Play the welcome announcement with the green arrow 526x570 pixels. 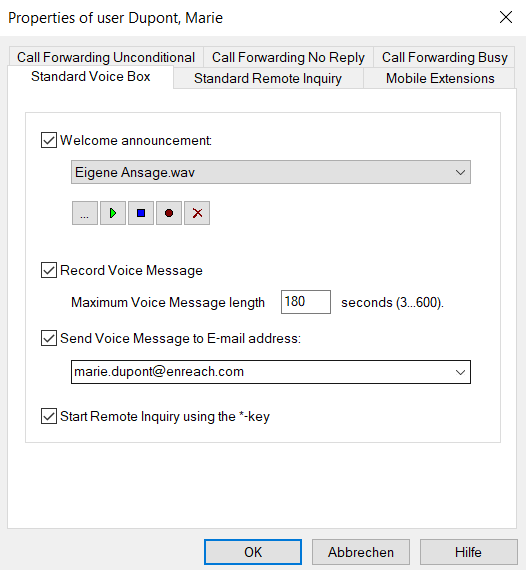click(x=113, y=213)
